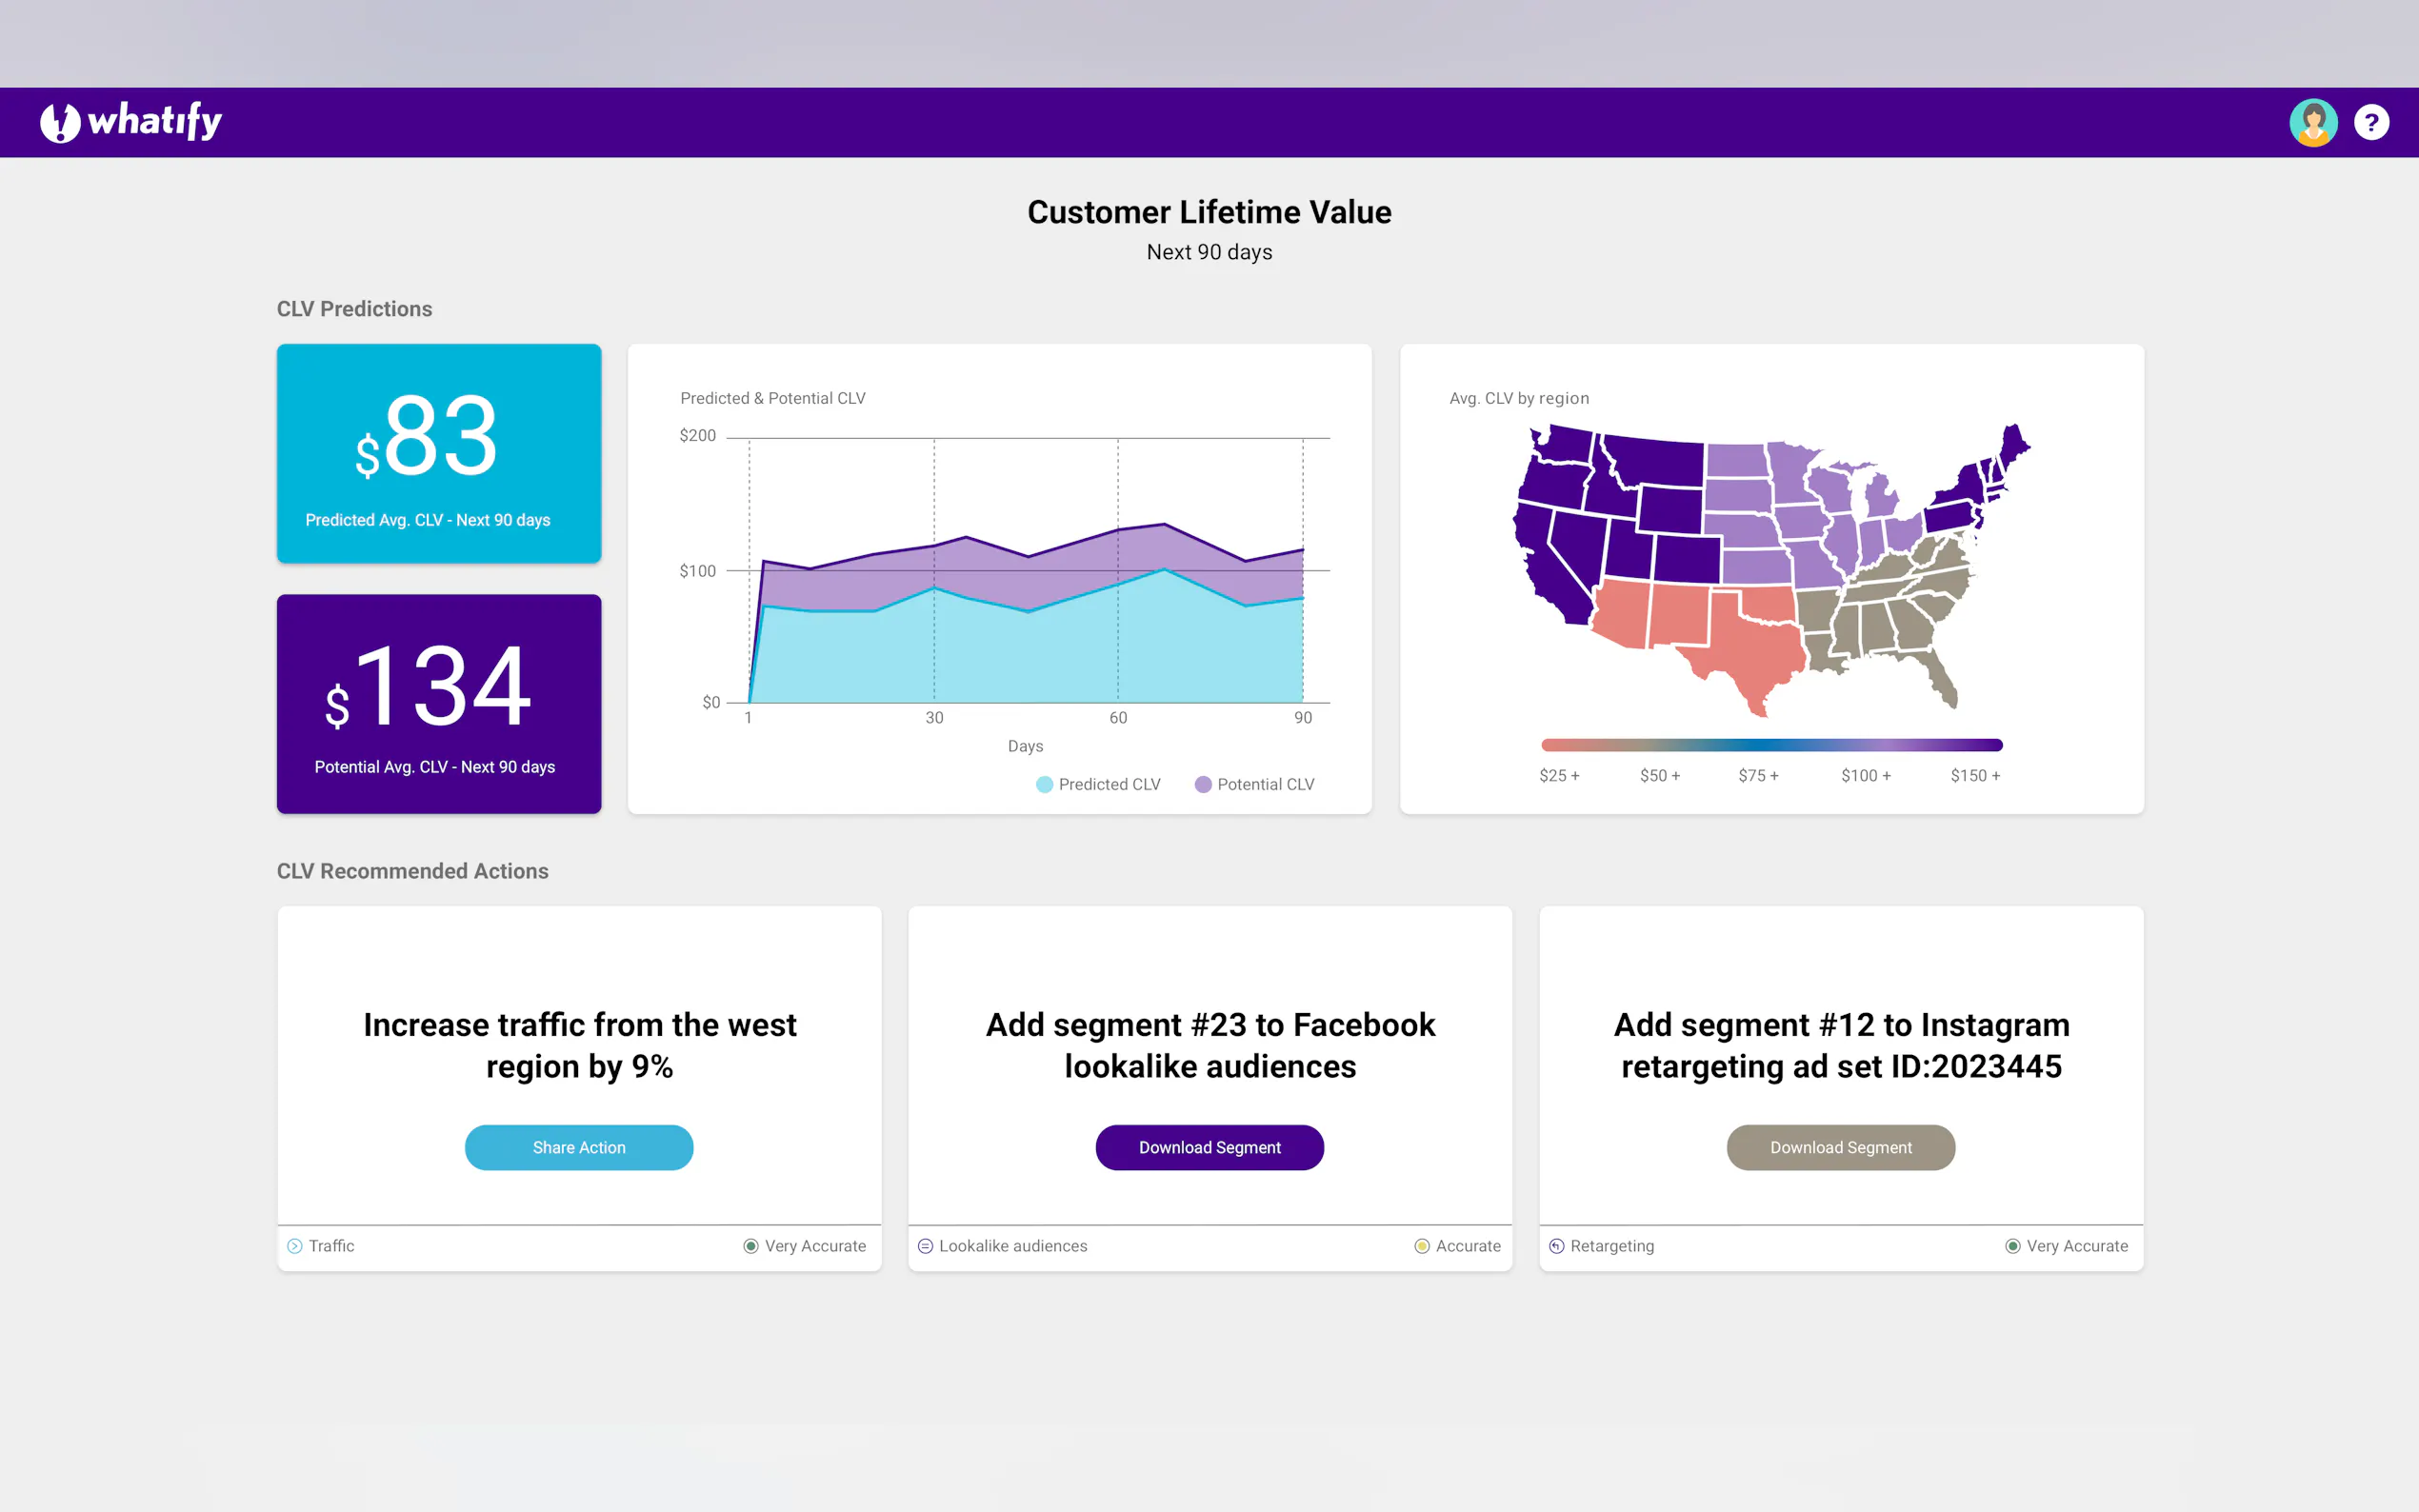Download segment #23 for Facebook lookalike
2419x1512 pixels.
[x=1209, y=1147]
